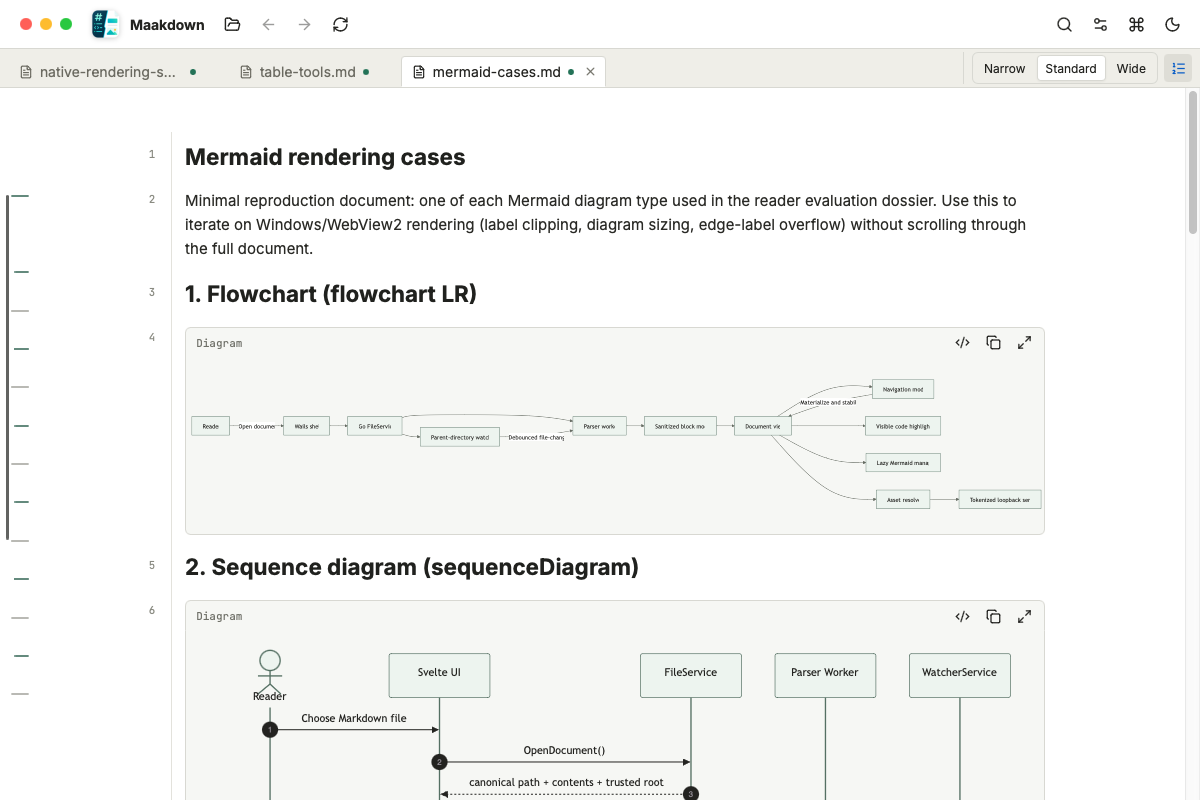The height and width of the screenshot is (800, 1200).
Task: Click file icon on table-tools.md tab
Action: [246, 72]
